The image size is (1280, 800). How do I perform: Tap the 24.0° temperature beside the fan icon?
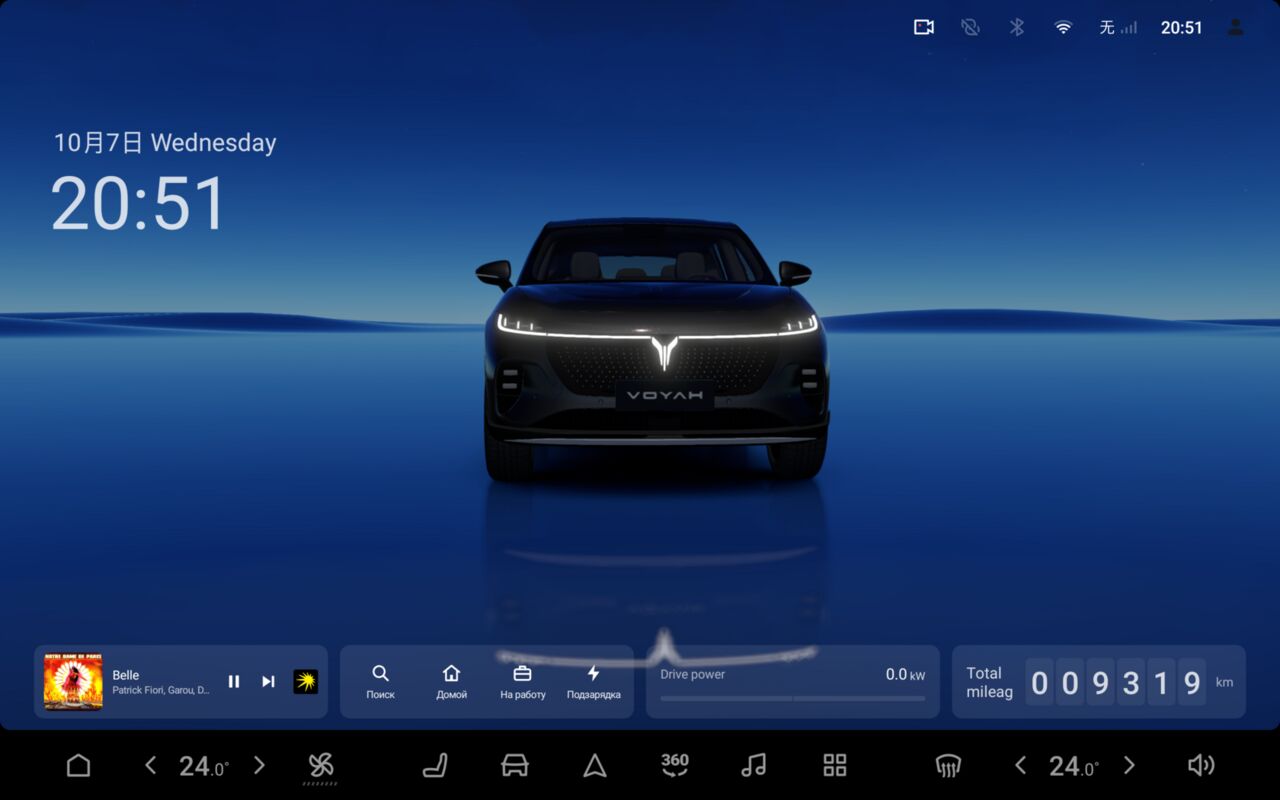tap(204, 767)
